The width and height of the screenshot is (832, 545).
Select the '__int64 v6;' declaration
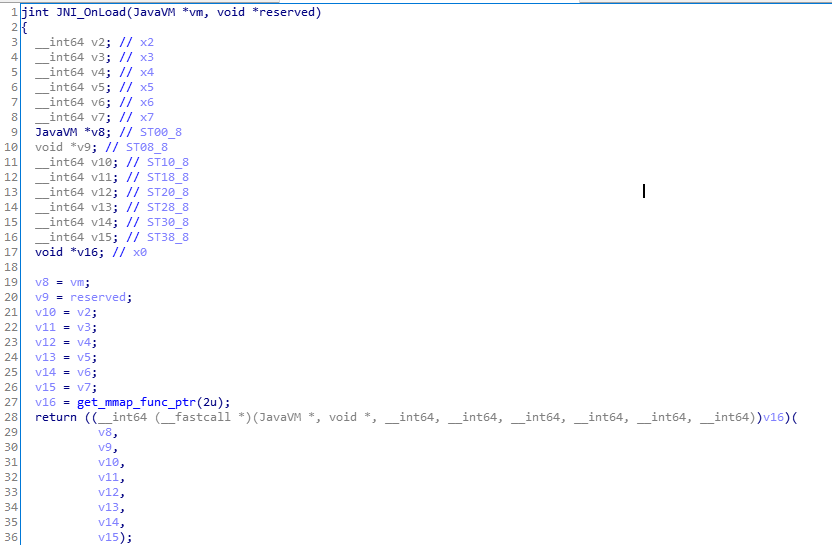coord(73,102)
